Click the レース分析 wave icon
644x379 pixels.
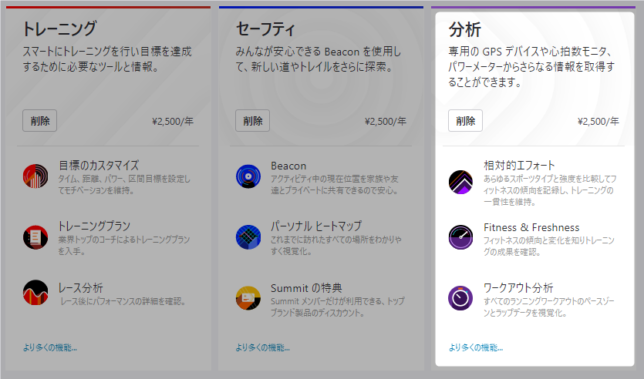[x=35, y=292]
